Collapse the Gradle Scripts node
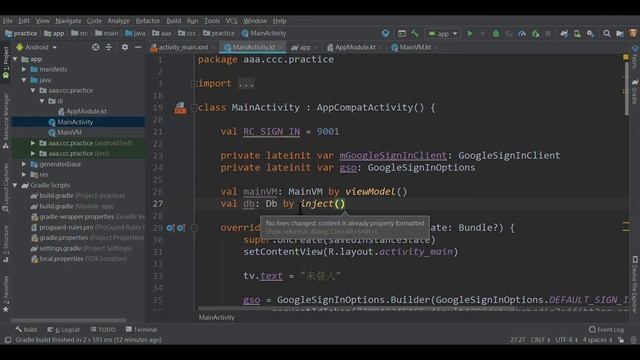Image resolution: width=640 pixels, height=360 pixels. pyautogui.click(x=16, y=185)
